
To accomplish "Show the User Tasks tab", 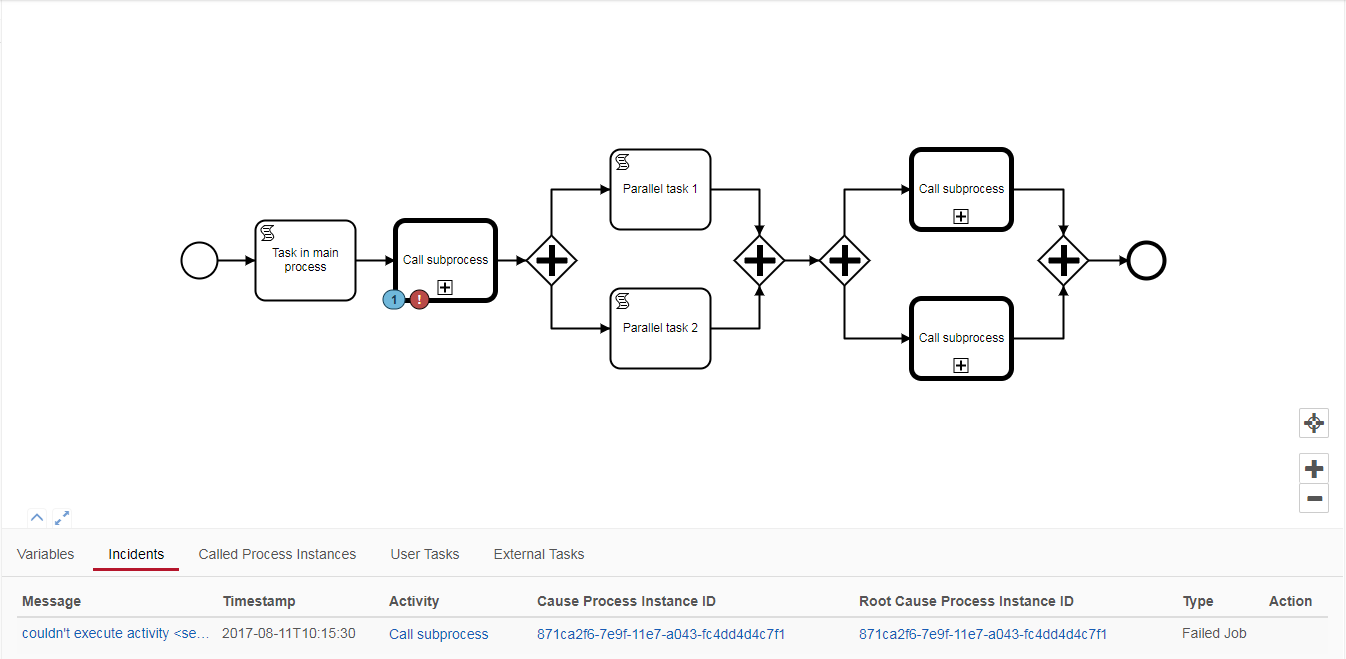I will 425,554.
